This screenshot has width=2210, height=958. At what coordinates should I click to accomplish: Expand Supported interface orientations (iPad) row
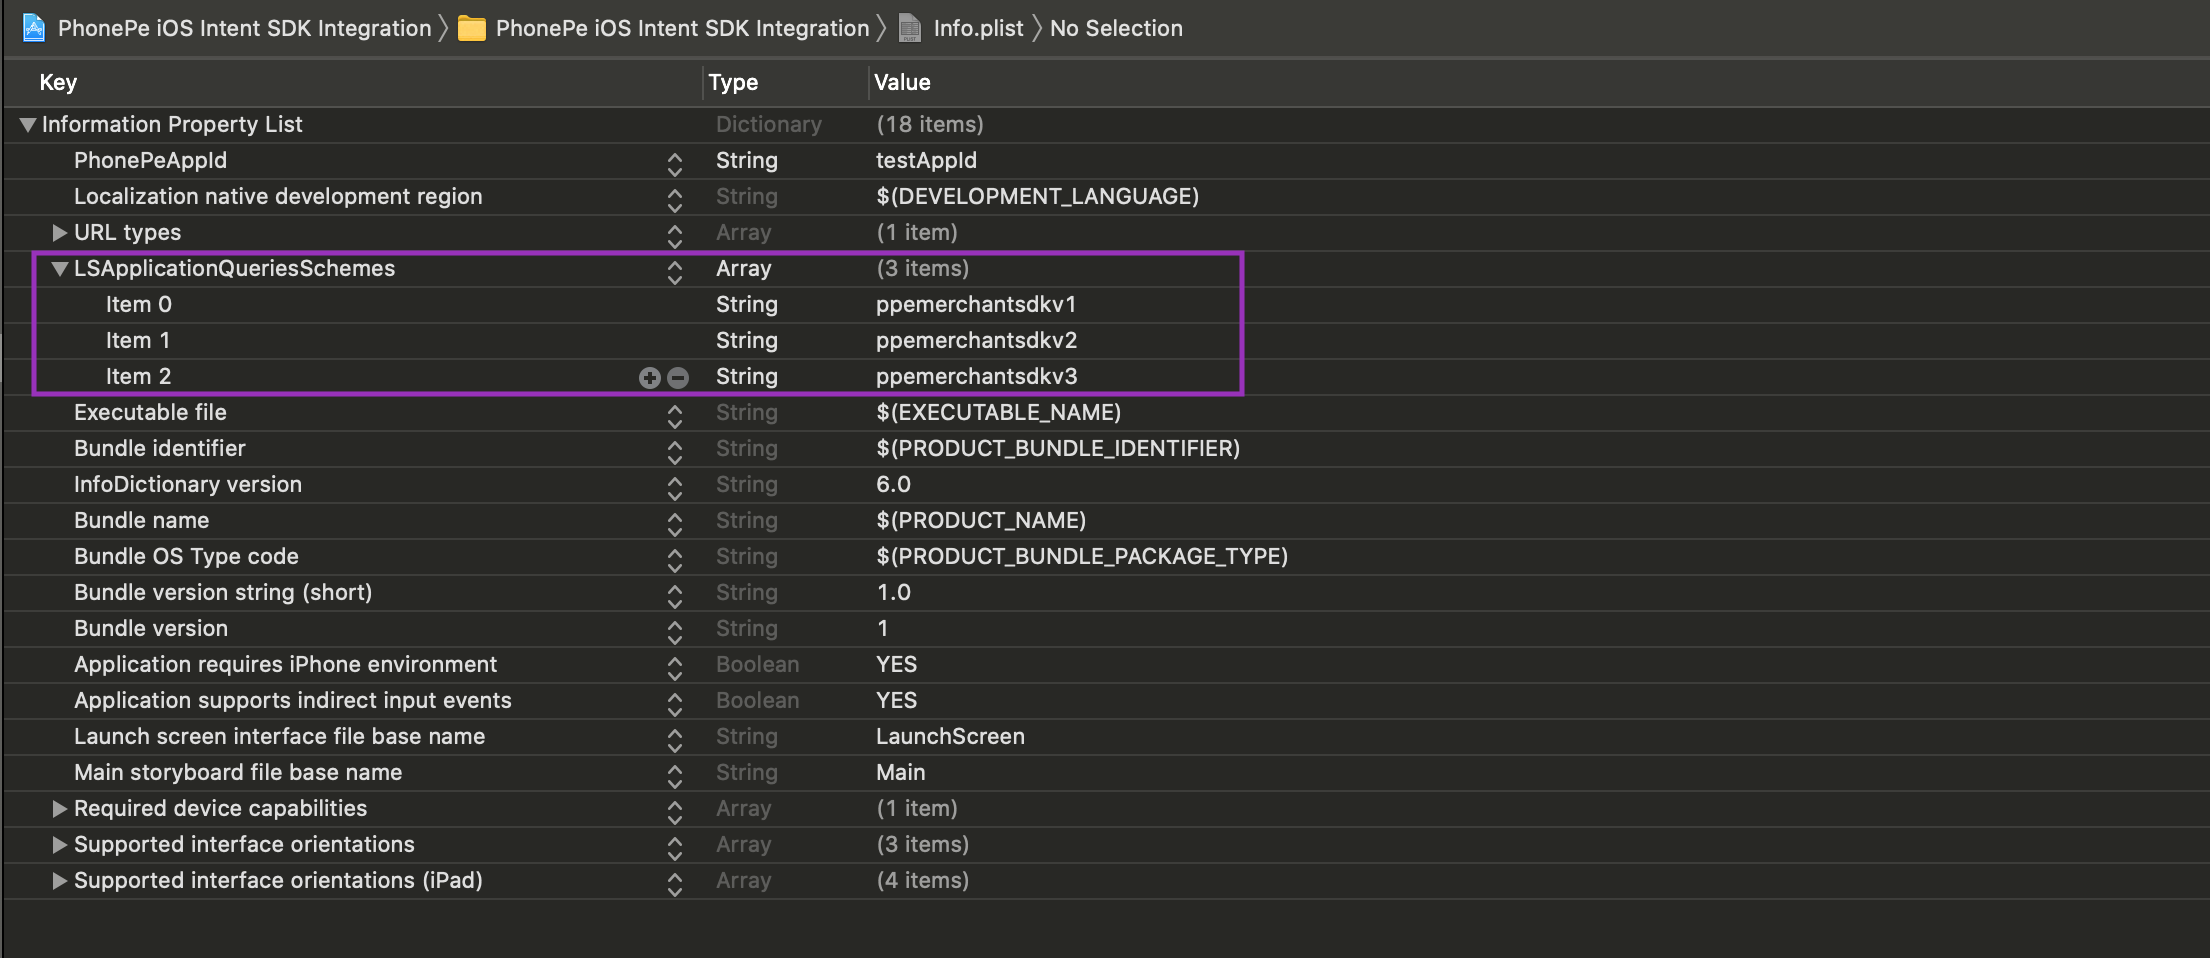(x=60, y=881)
